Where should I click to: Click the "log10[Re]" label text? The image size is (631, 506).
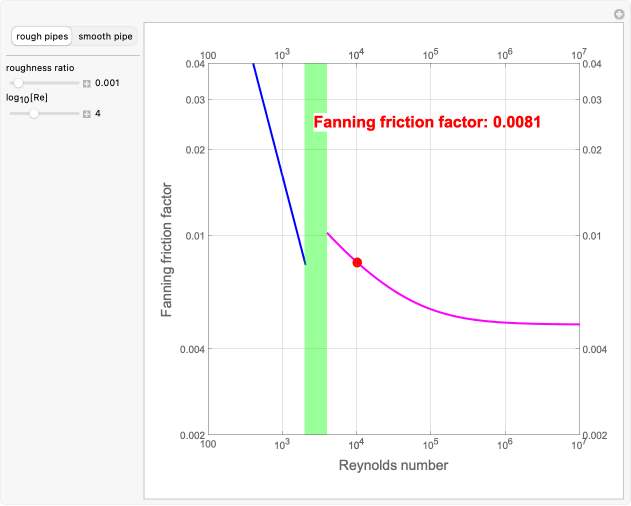click(x=27, y=99)
